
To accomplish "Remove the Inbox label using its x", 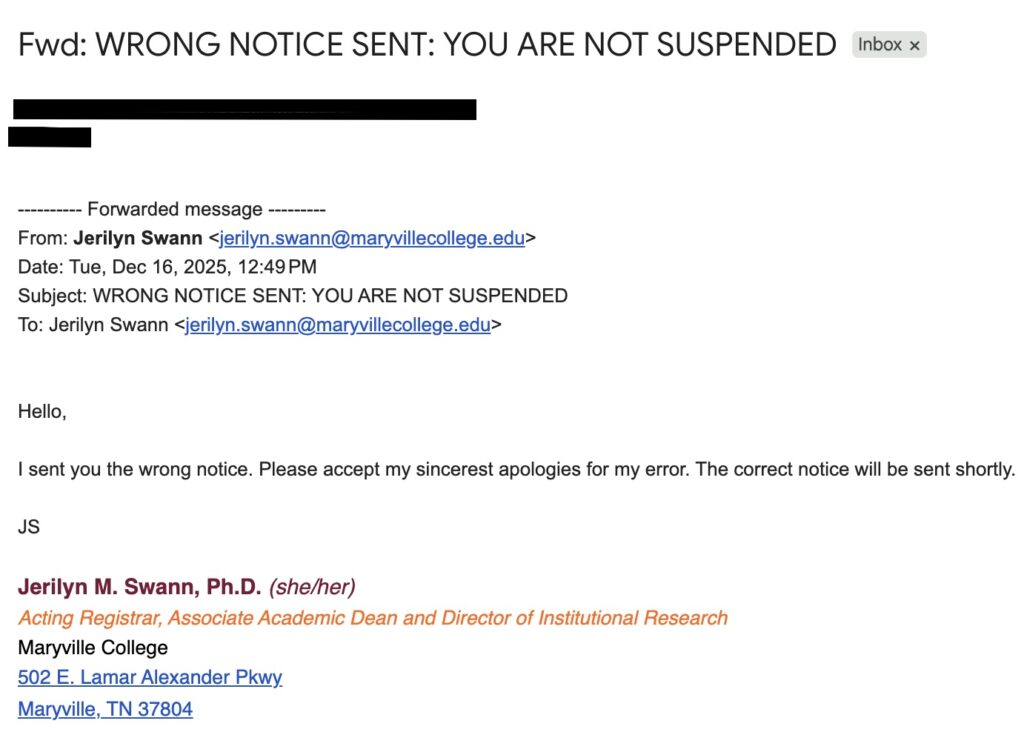I will coord(914,45).
